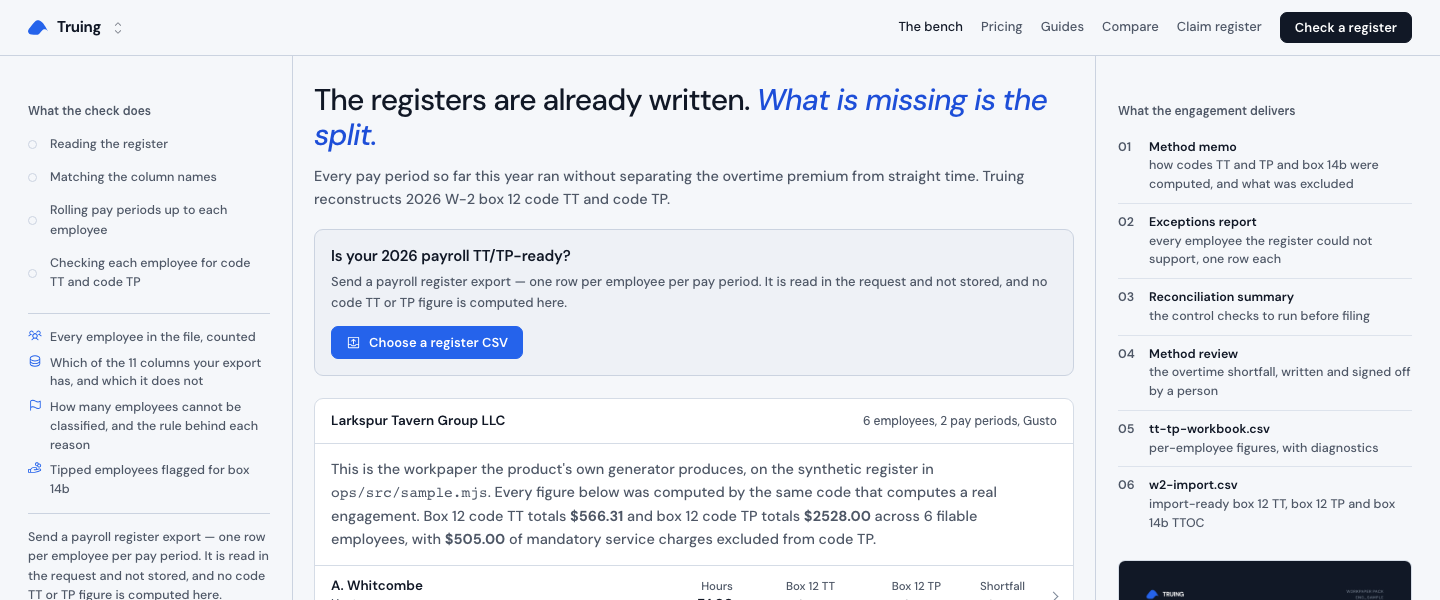Click the What the check does heading
Screen dimensions: 1440x600
(x=89, y=111)
